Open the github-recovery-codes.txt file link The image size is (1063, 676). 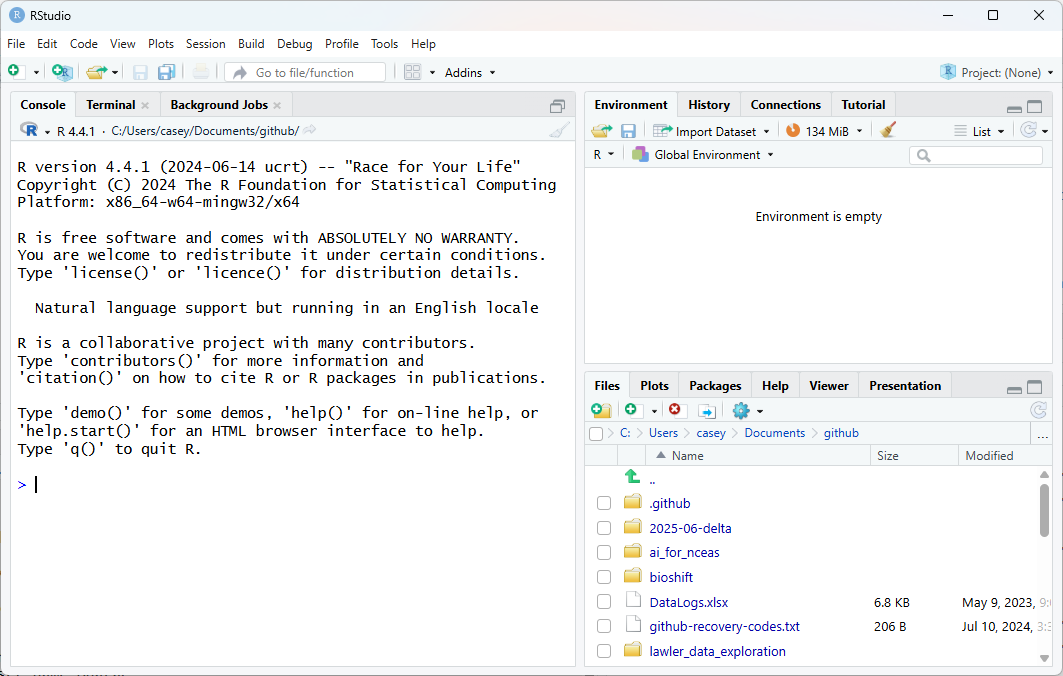click(724, 627)
